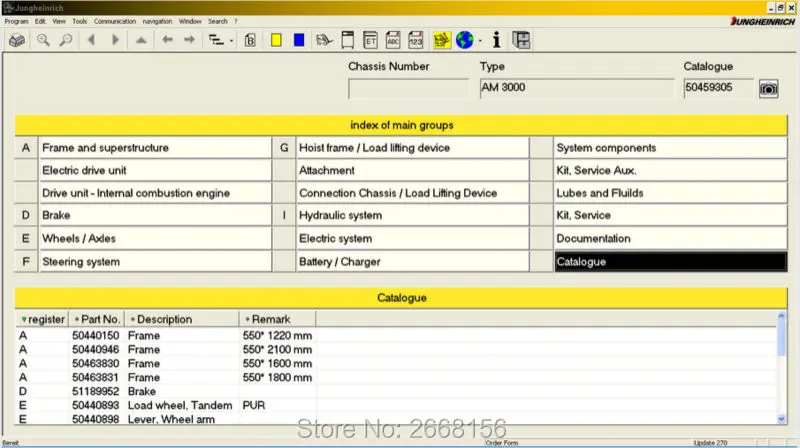Screen dimensions: 800x448
Task: Open the View menu
Action: [x=59, y=21]
